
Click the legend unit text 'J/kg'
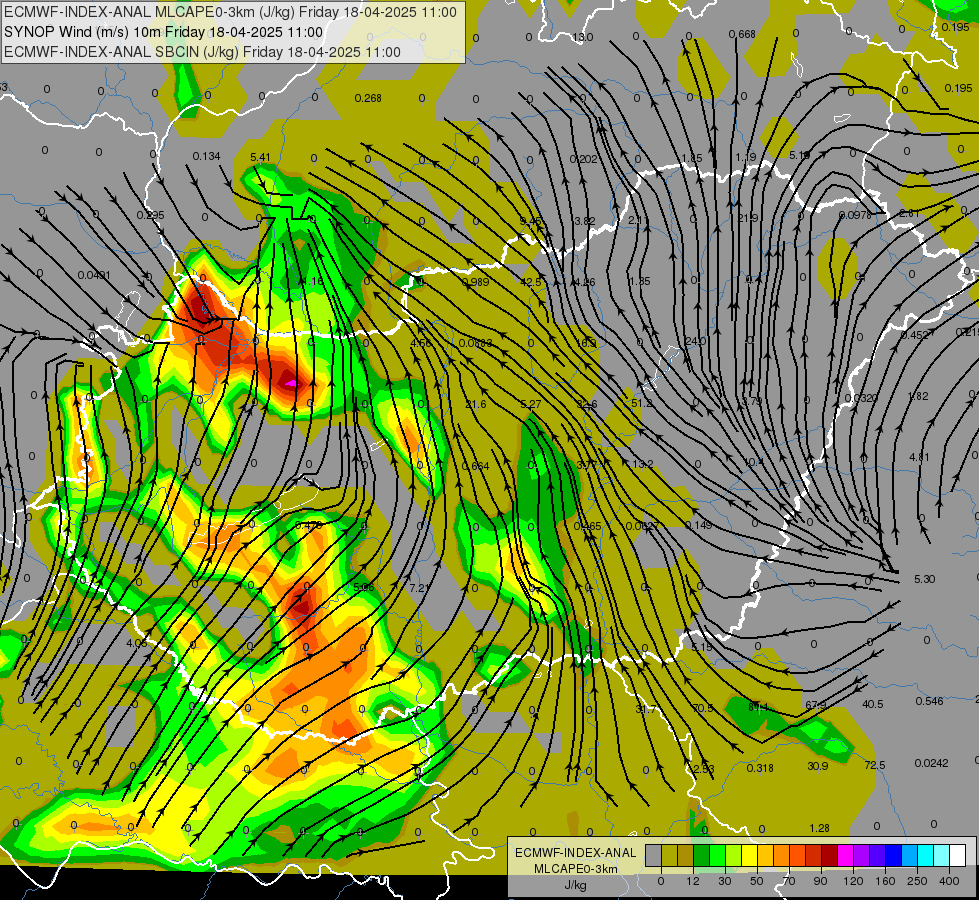tap(576, 885)
